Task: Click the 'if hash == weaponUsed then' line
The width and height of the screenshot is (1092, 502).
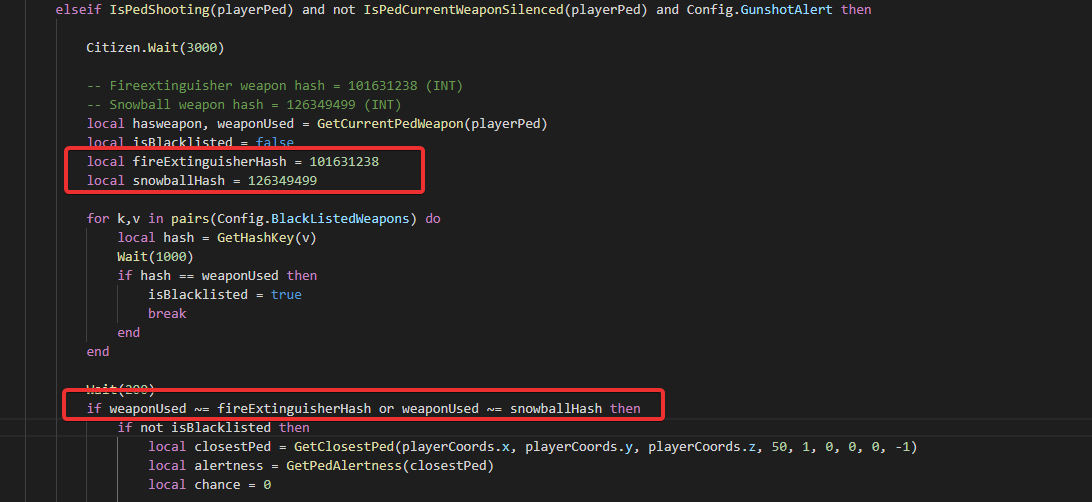Action: tap(217, 275)
